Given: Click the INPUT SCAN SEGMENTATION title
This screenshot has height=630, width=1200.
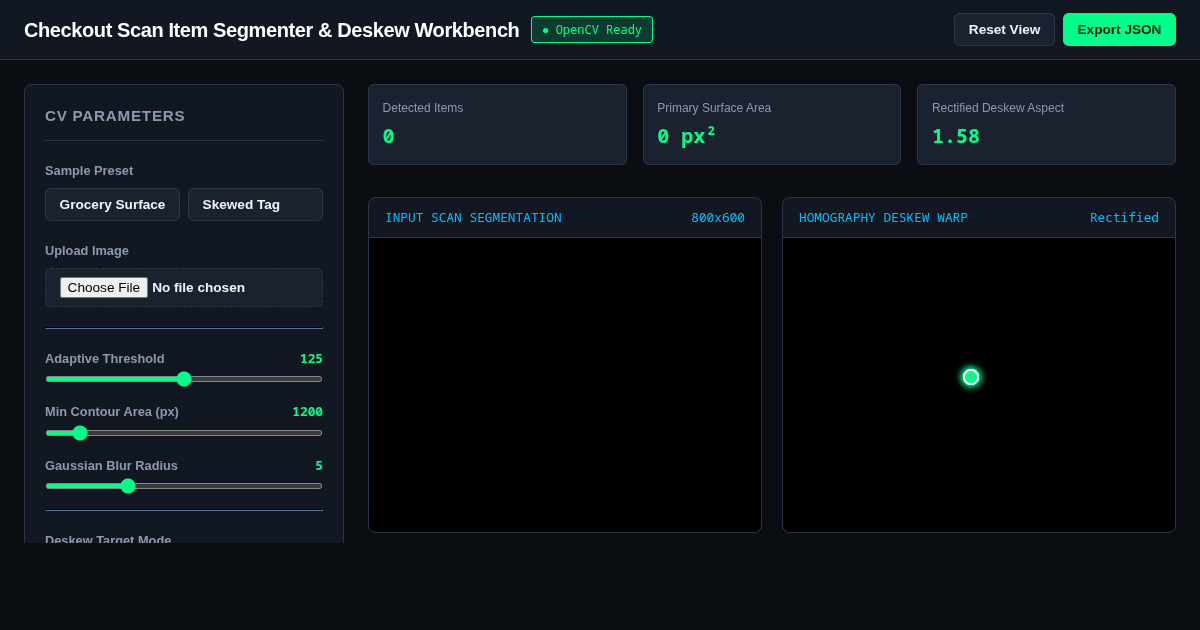Looking at the screenshot, I should [x=473, y=218].
